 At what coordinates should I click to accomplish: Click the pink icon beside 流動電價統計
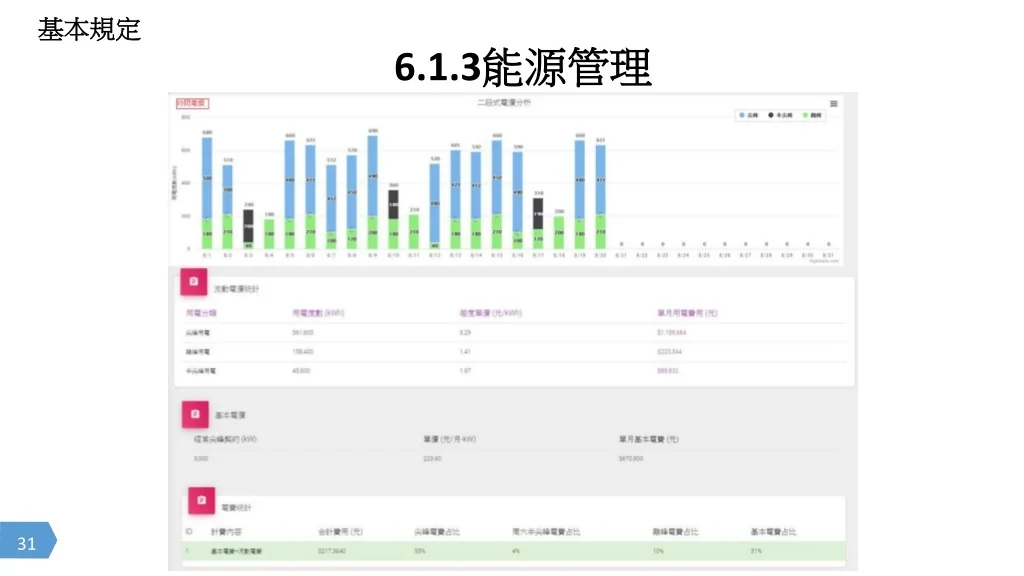tap(194, 282)
